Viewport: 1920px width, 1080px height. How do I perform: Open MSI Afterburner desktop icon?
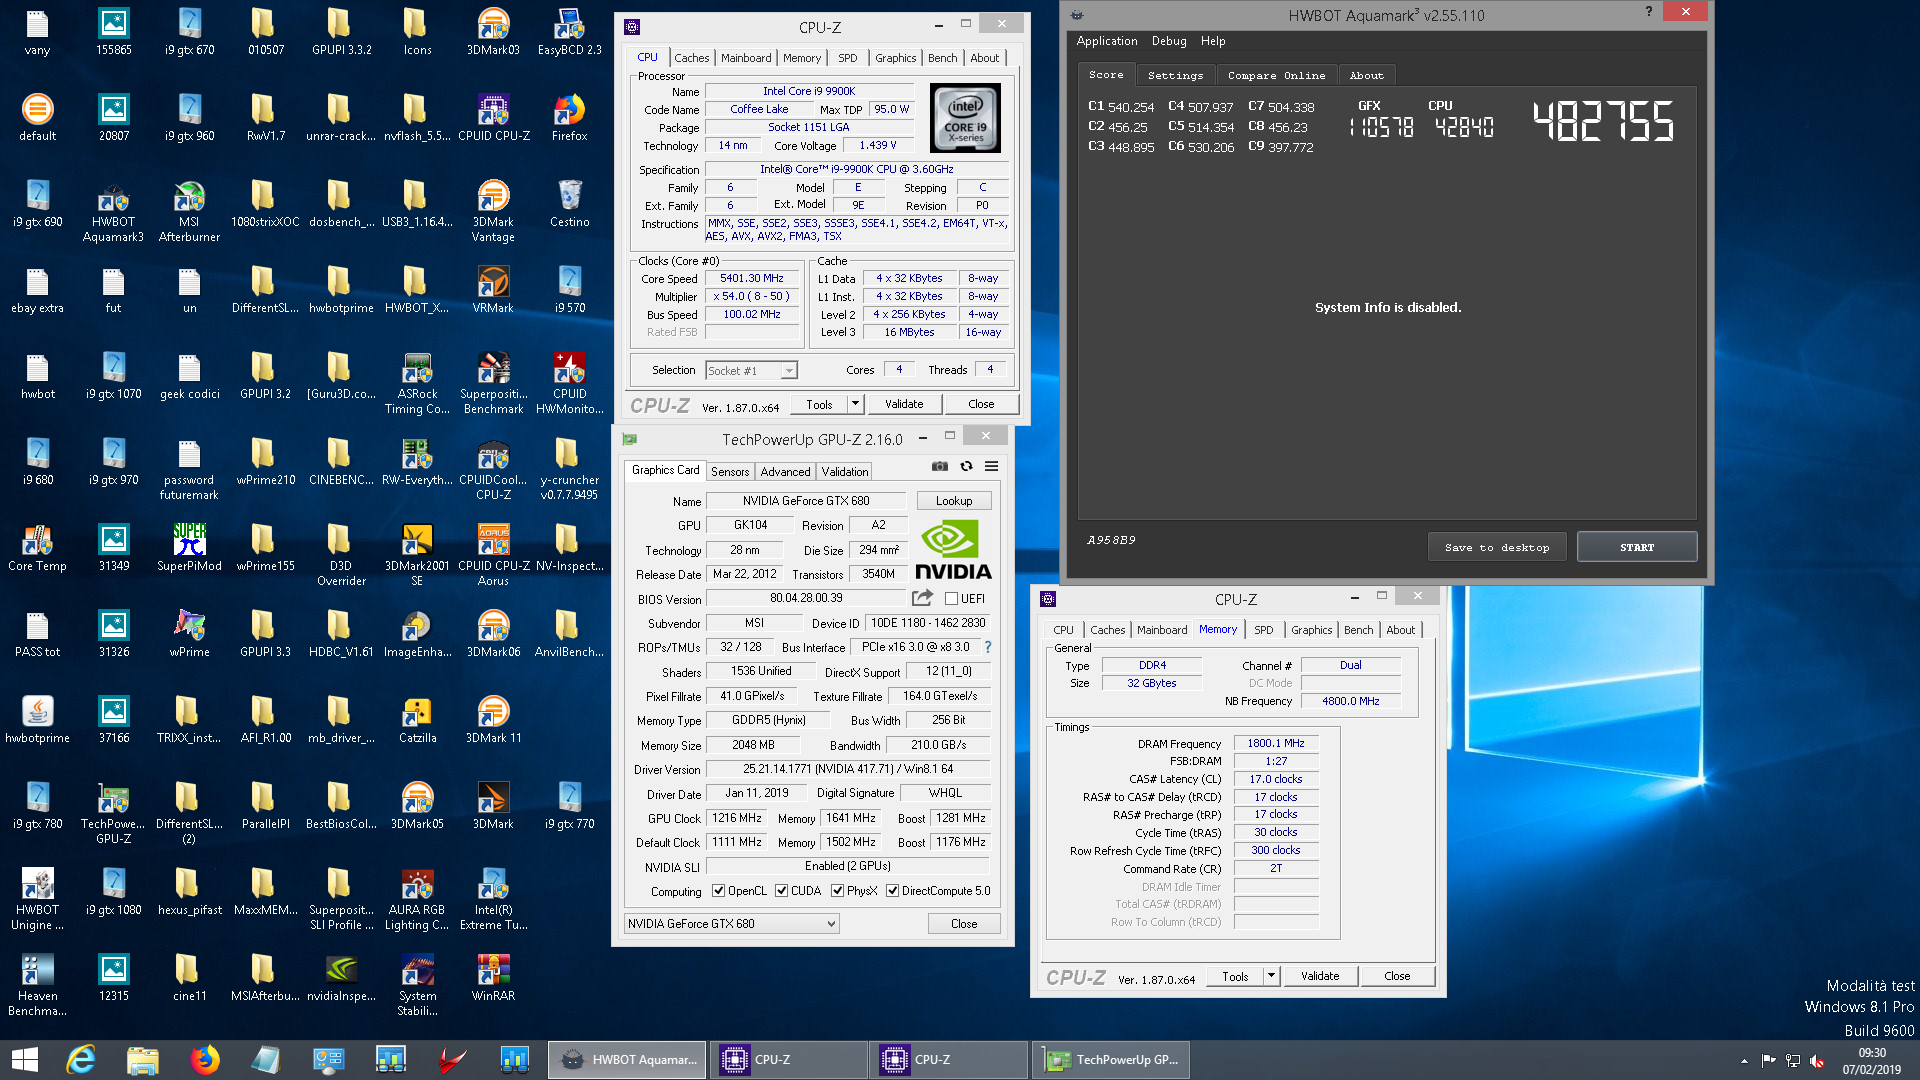(x=189, y=213)
